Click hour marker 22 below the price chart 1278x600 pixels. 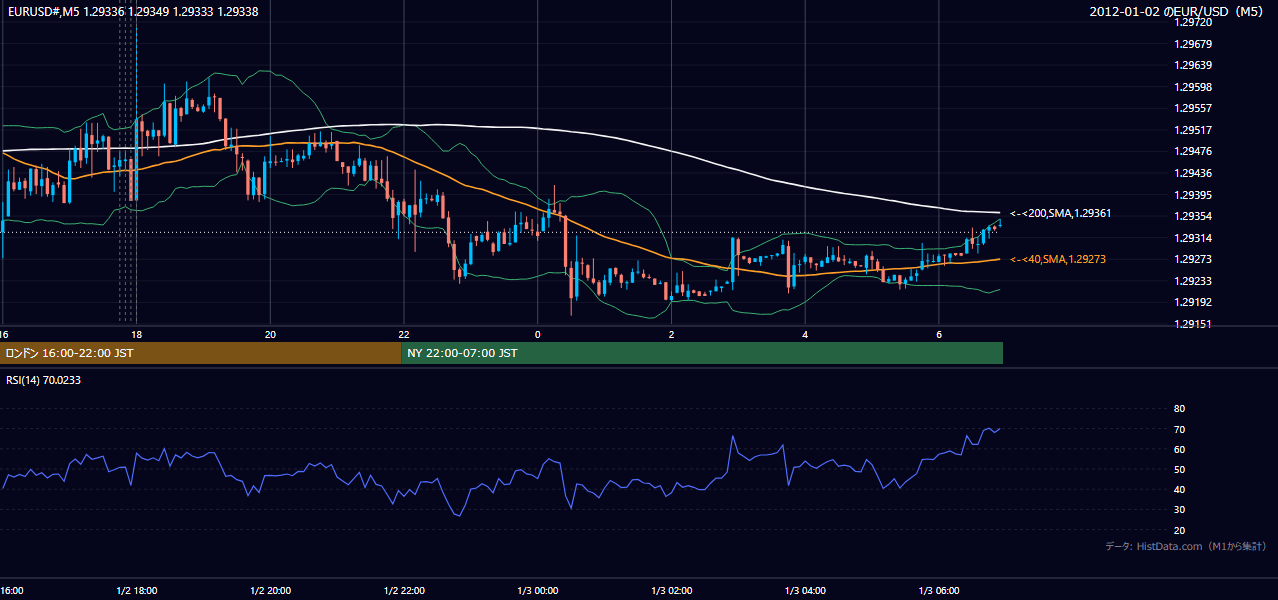click(x=404, y=334)
